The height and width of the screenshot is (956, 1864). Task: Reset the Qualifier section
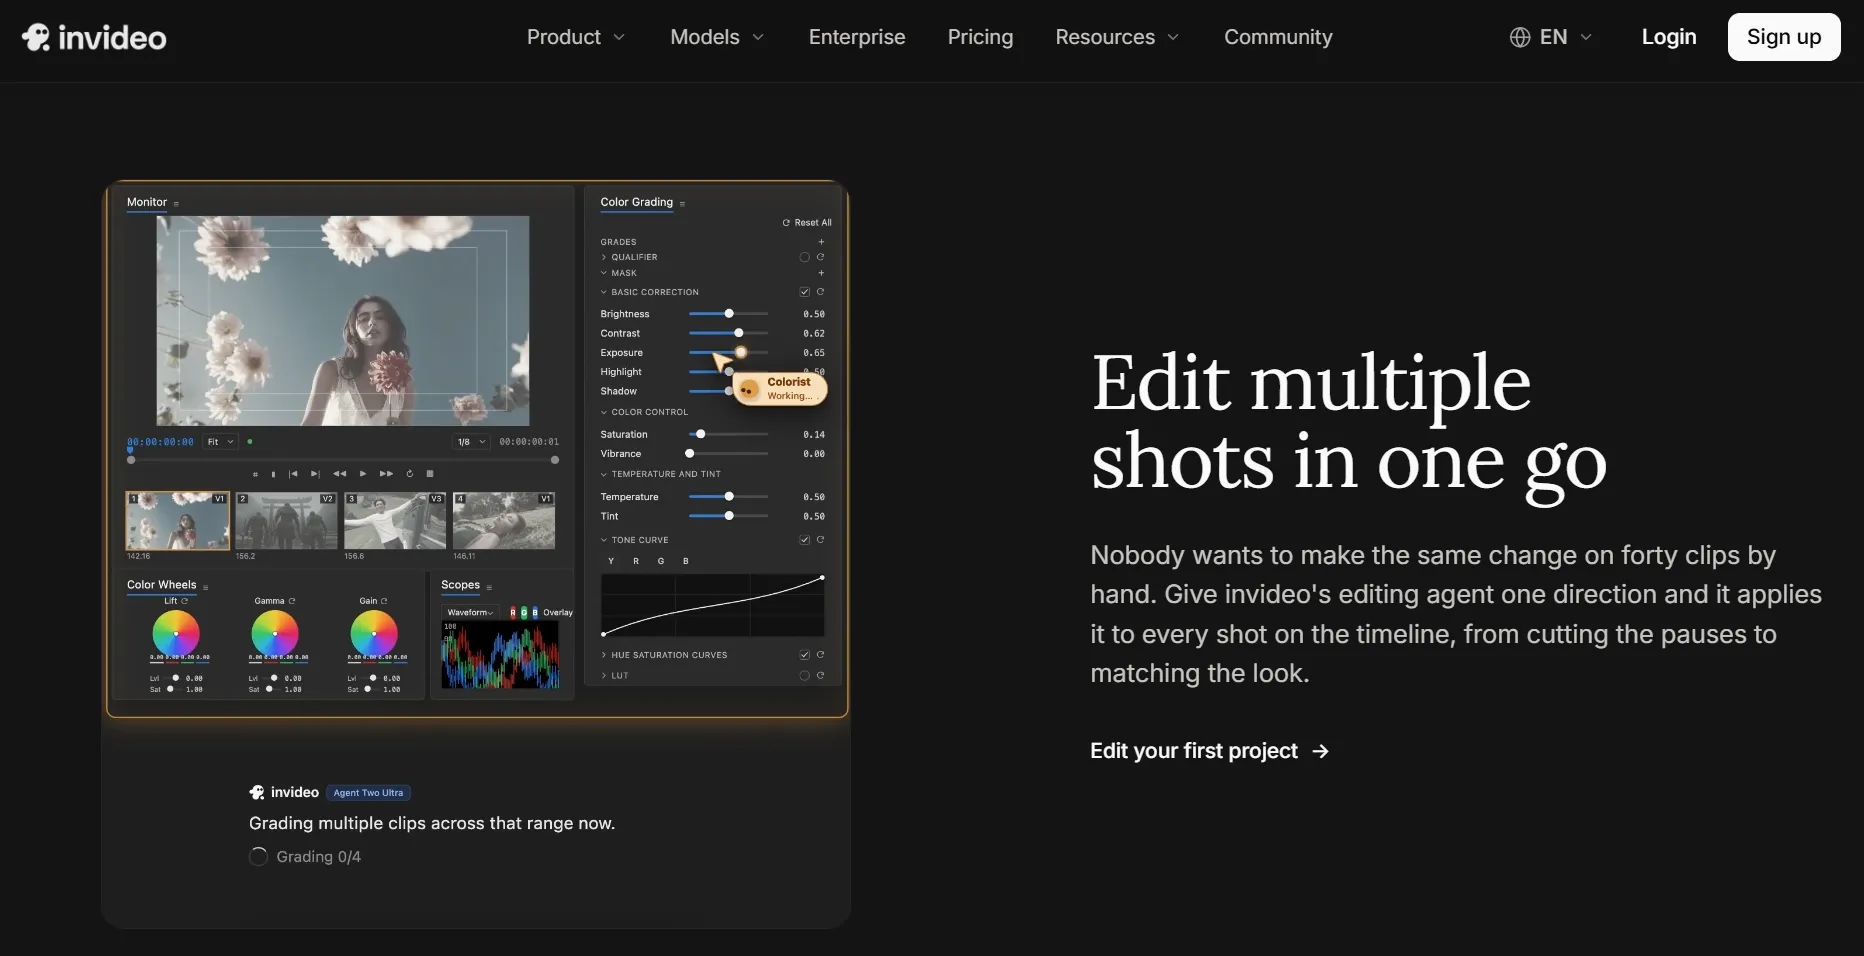pyautogui.click(x=821, y=257)
